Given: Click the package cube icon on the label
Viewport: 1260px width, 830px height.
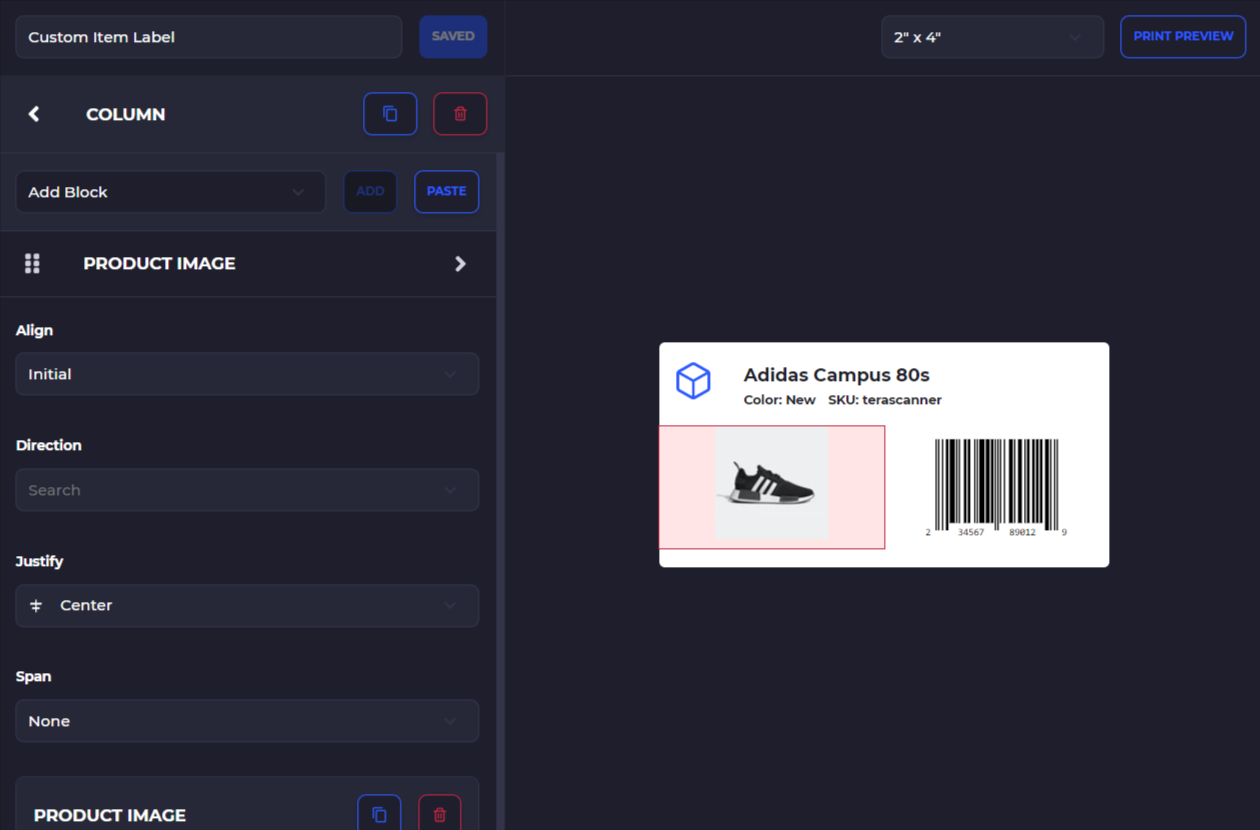Looking at the screenshot, I should click(693, 380).
